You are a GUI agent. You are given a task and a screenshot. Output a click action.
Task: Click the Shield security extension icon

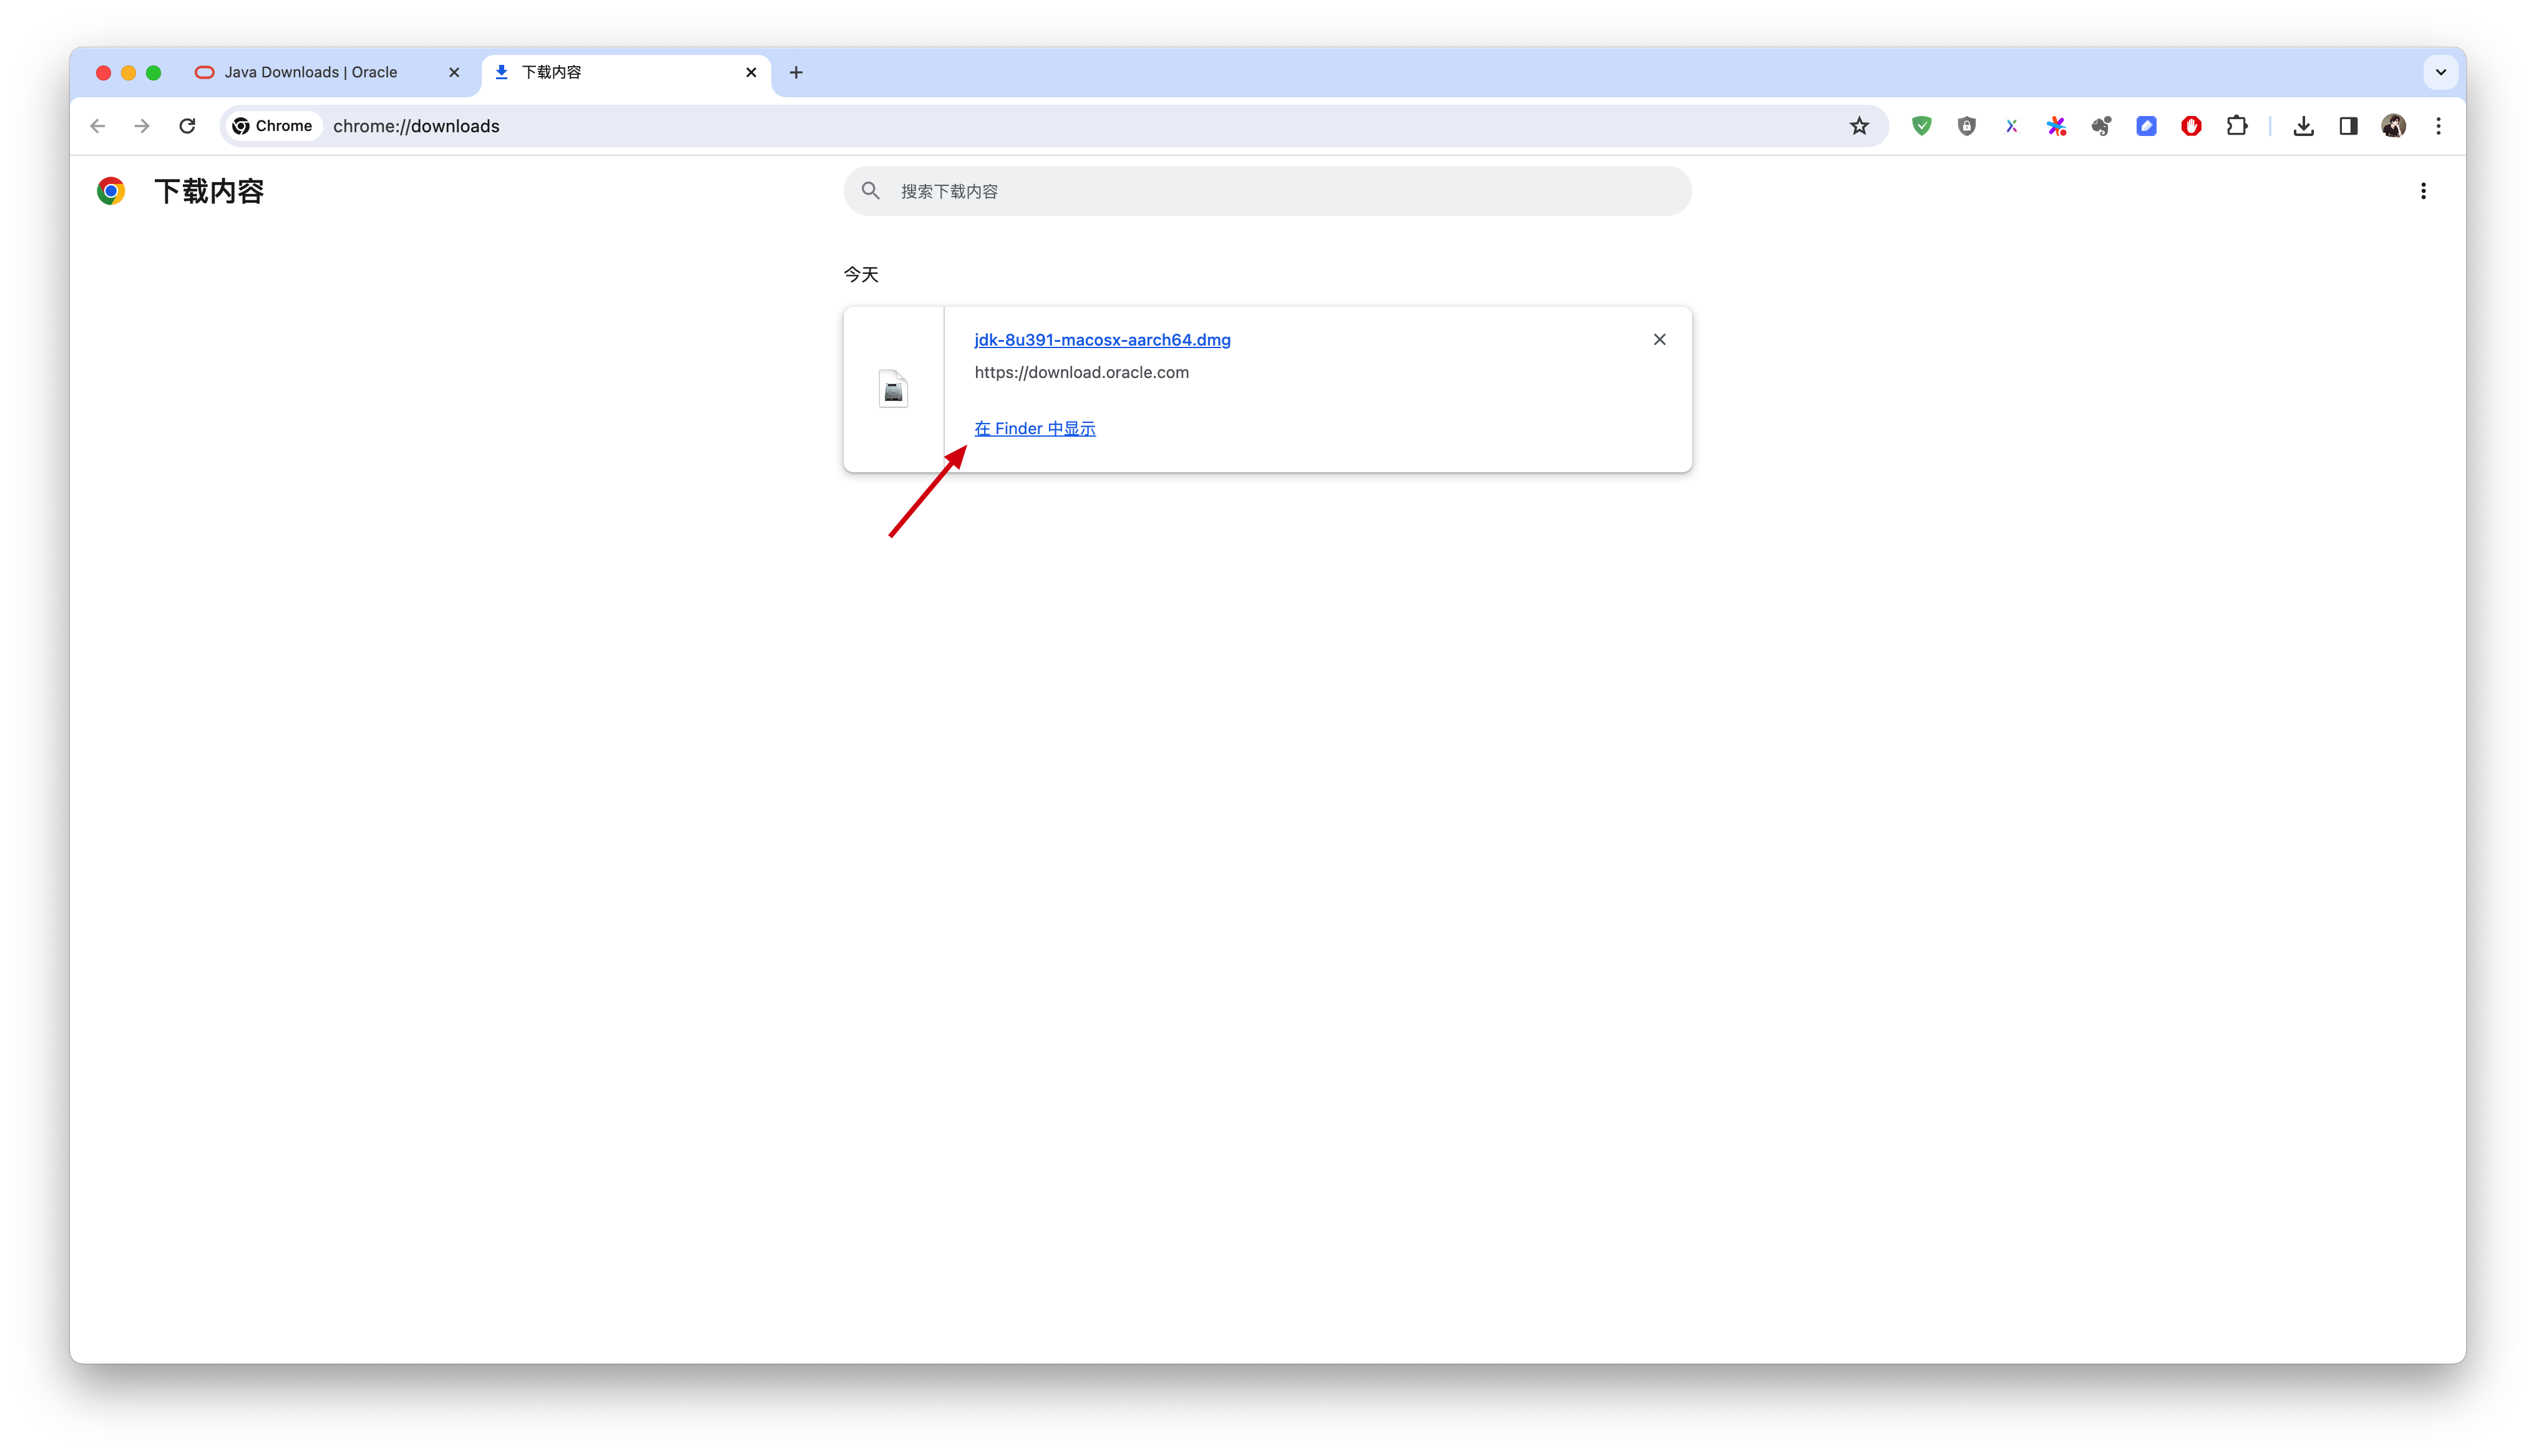click(1963, 125)
